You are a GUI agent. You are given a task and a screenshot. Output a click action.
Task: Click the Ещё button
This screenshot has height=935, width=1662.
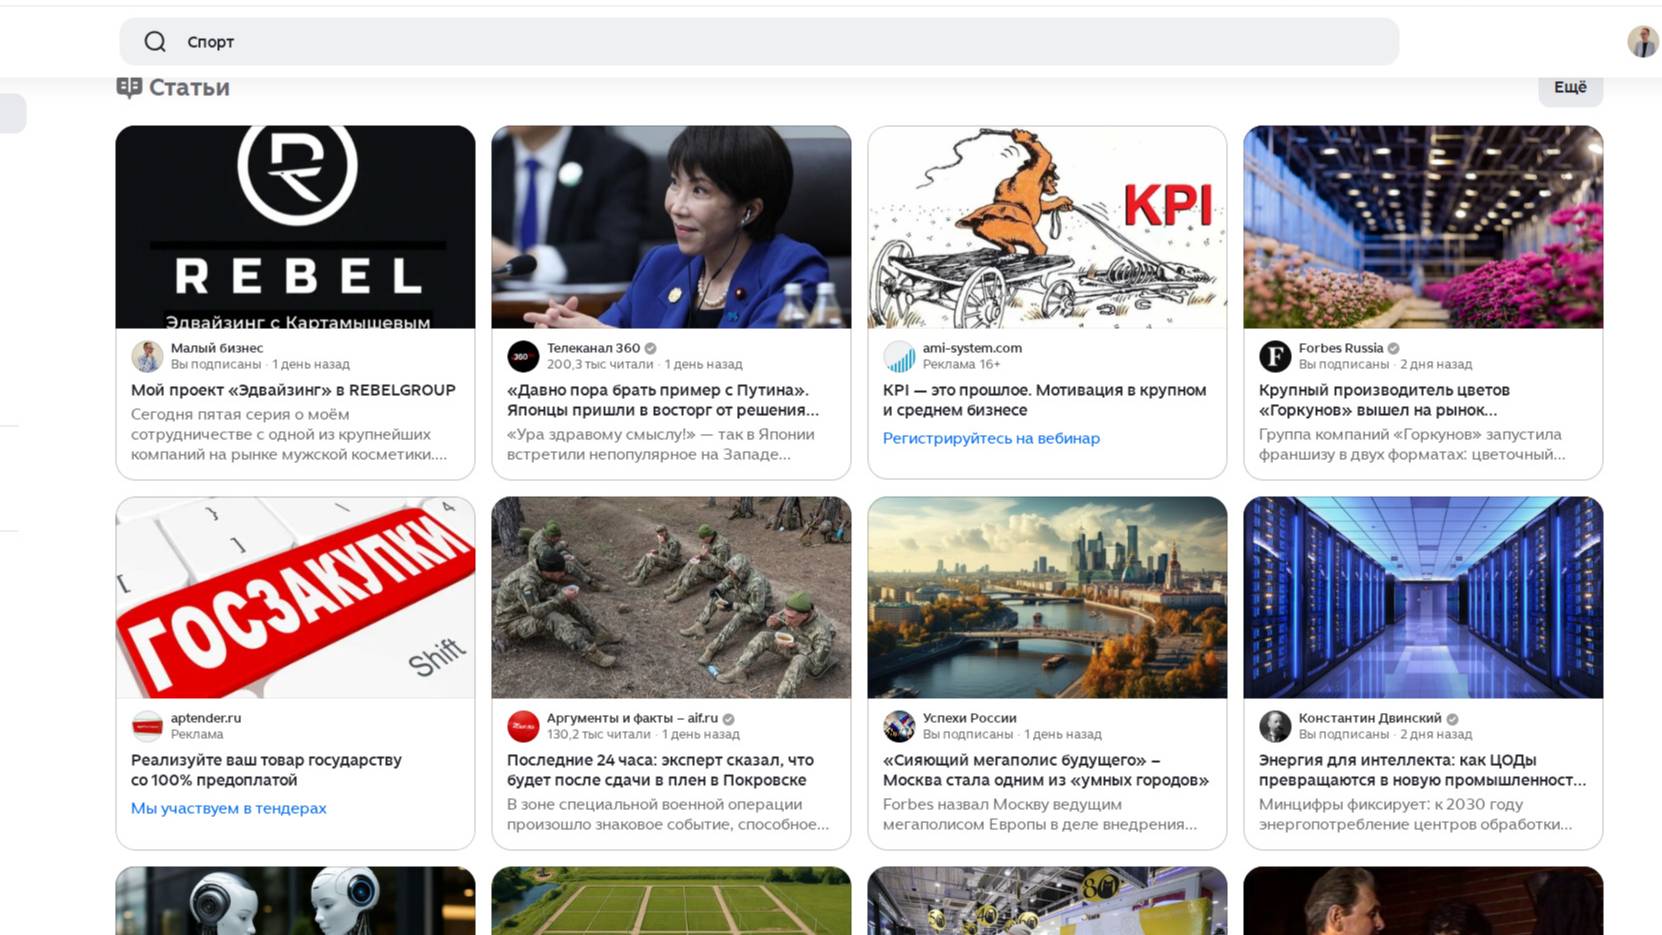1569,87
